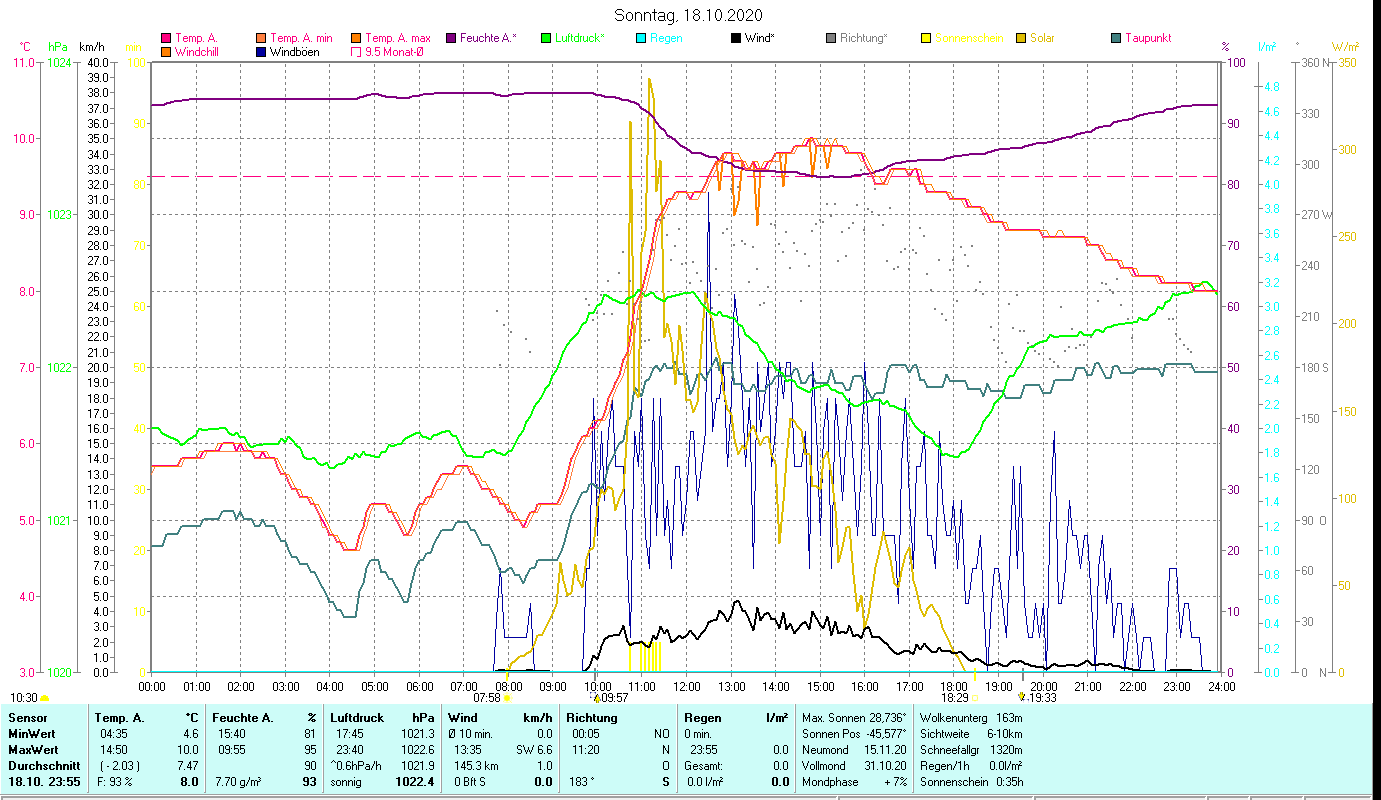
Task: Click the cyan Regen legend square
Action: [x=641, y=38]
